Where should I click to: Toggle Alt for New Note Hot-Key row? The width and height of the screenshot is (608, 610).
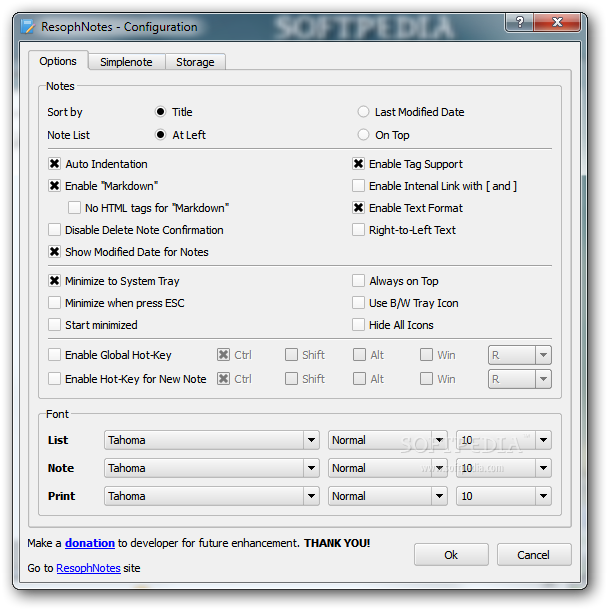[359, 379]
